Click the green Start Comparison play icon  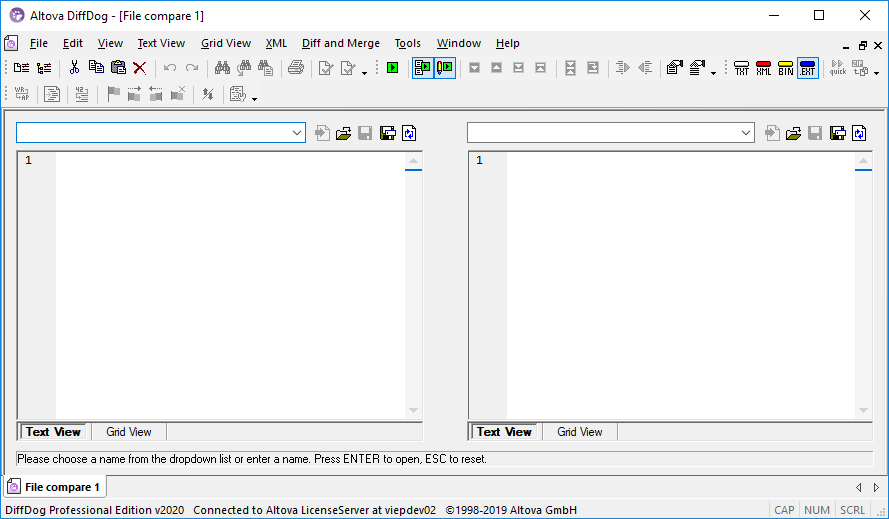coord(392,68)
